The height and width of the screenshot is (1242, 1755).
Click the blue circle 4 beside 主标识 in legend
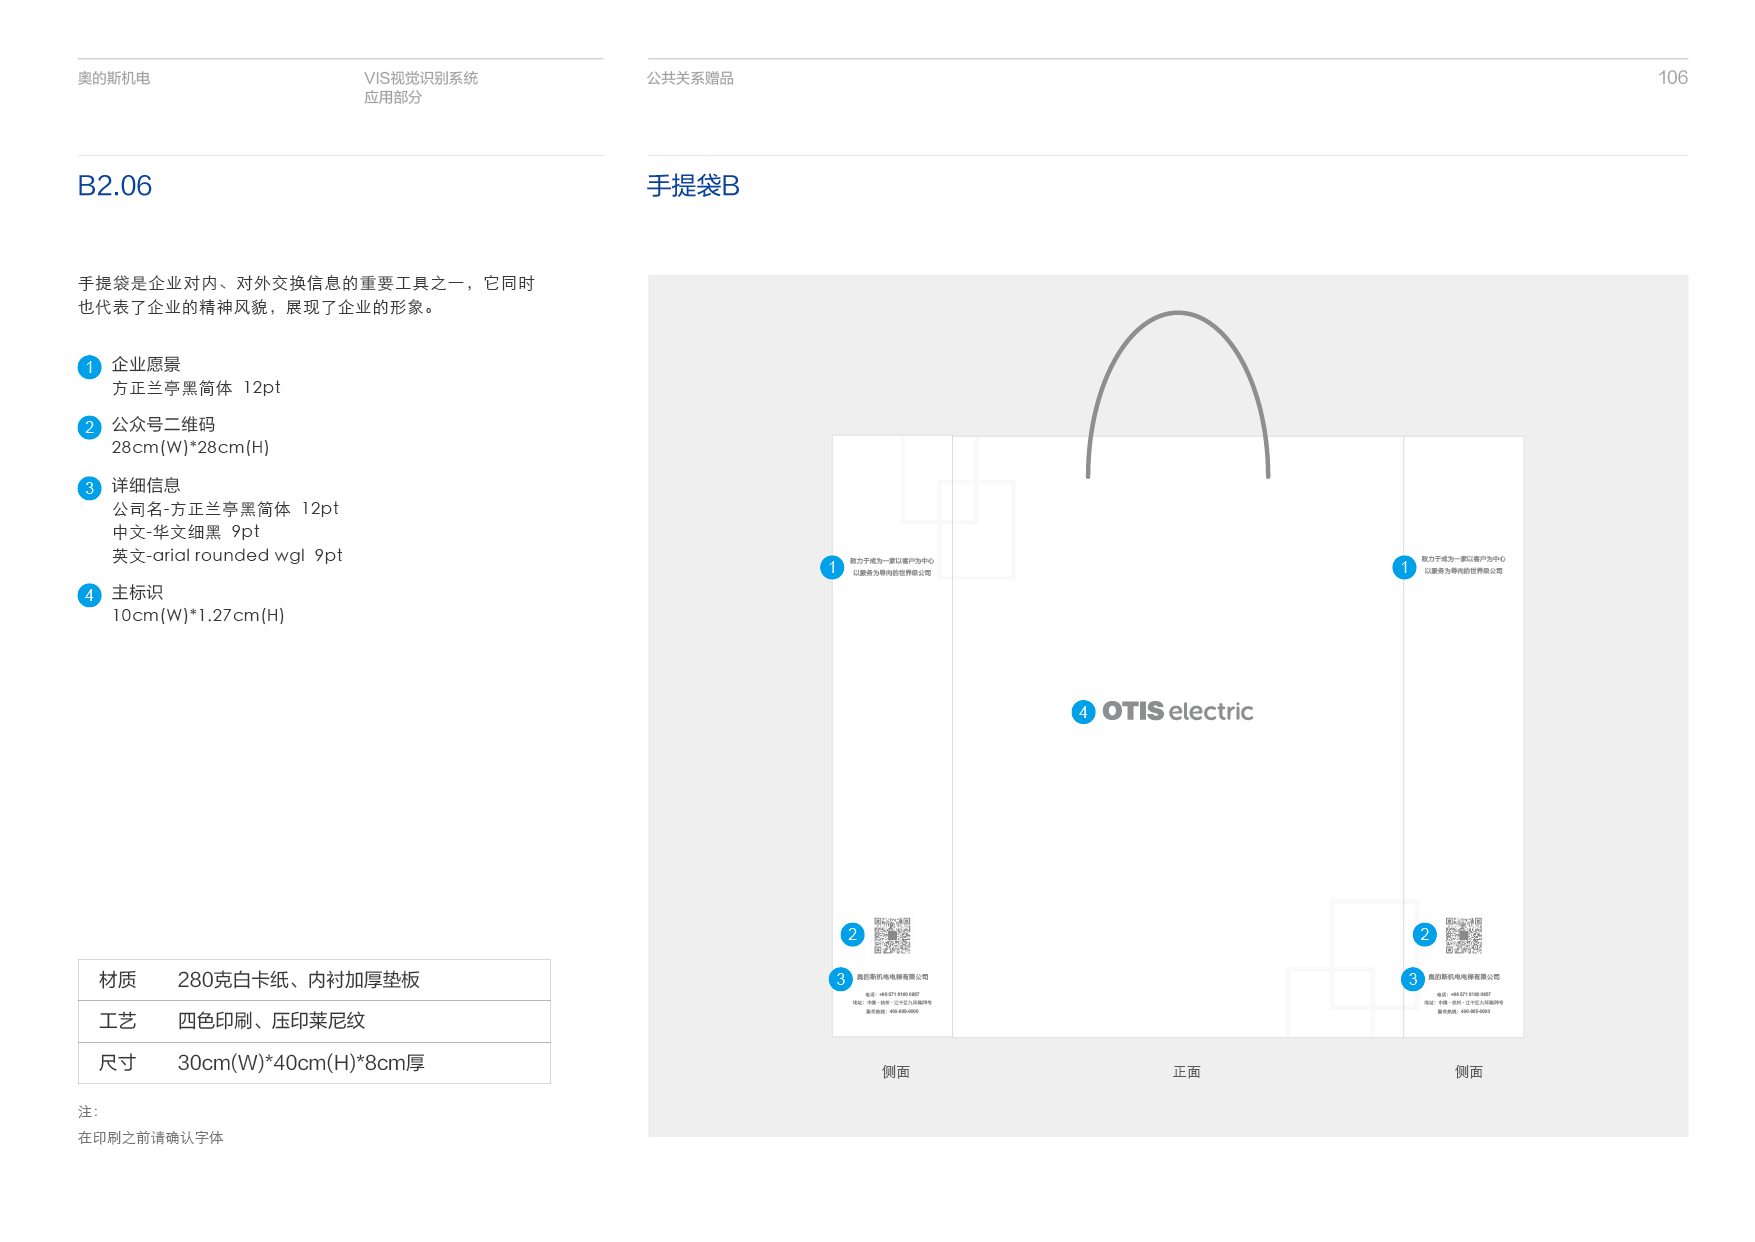click(89, 596)
